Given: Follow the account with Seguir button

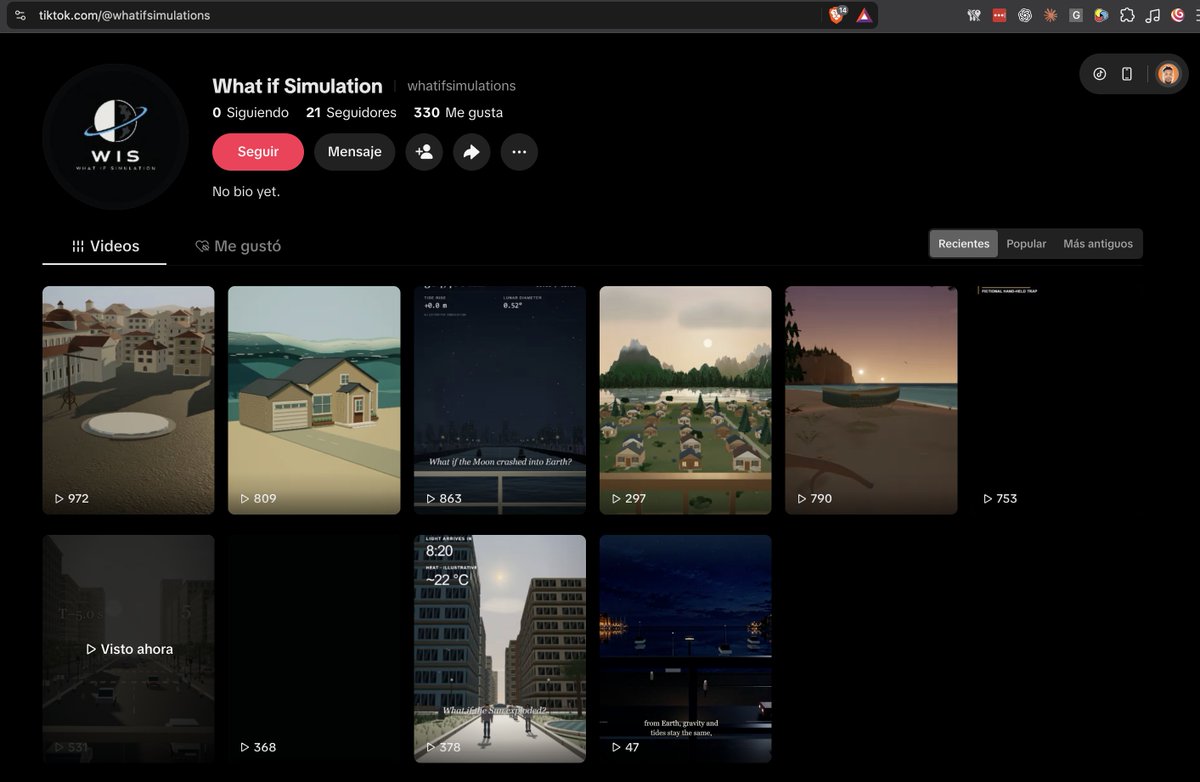Looking at the screenshot, I should pos(258,152).
